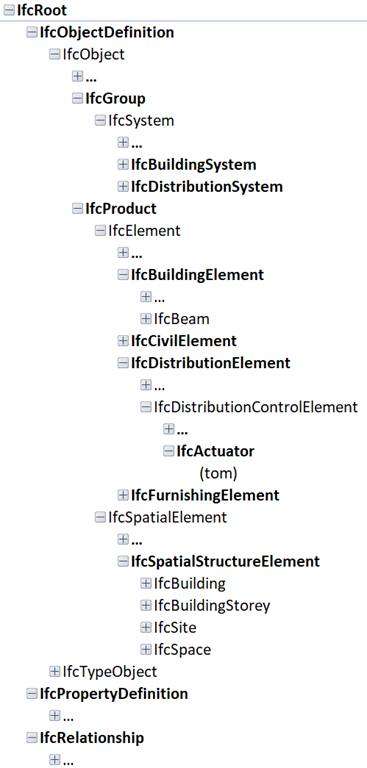Collapse the IfcActuator node

click(169, 451)
